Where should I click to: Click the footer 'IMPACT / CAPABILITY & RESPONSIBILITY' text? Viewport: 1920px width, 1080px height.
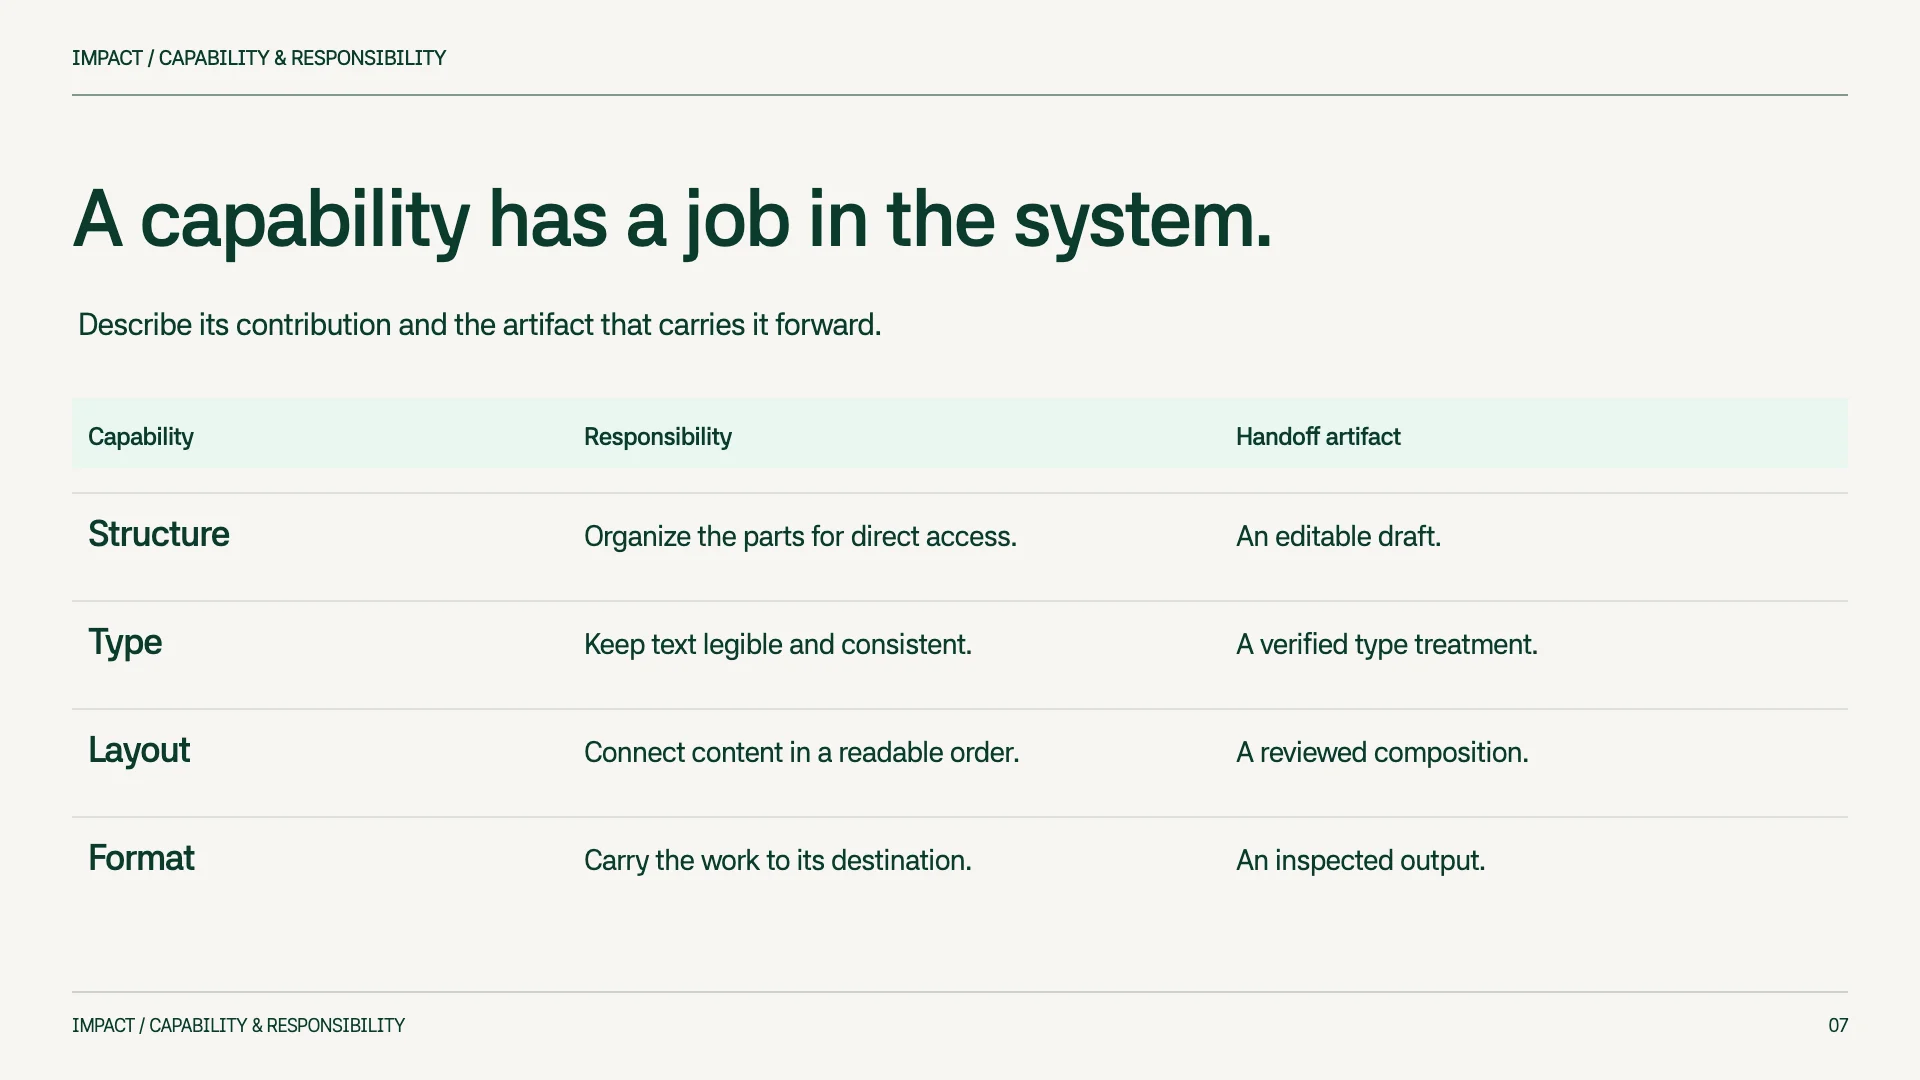pos(238,1025)
